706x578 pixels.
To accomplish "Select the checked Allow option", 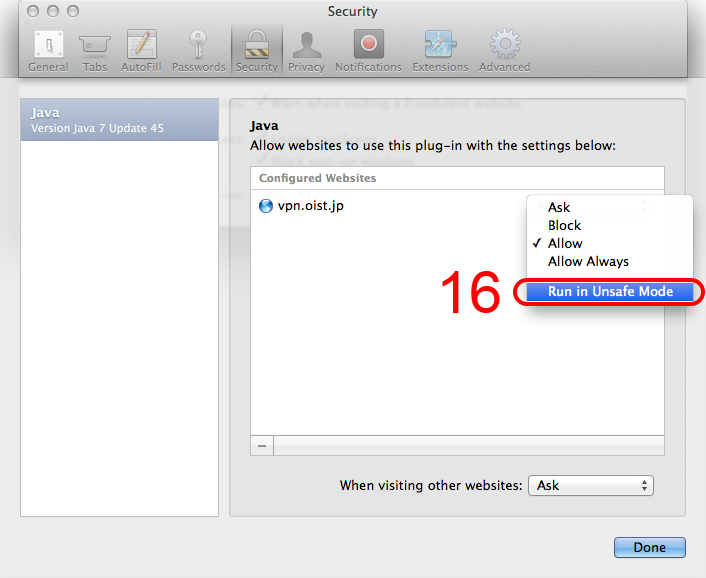I will tap(565, 243).
